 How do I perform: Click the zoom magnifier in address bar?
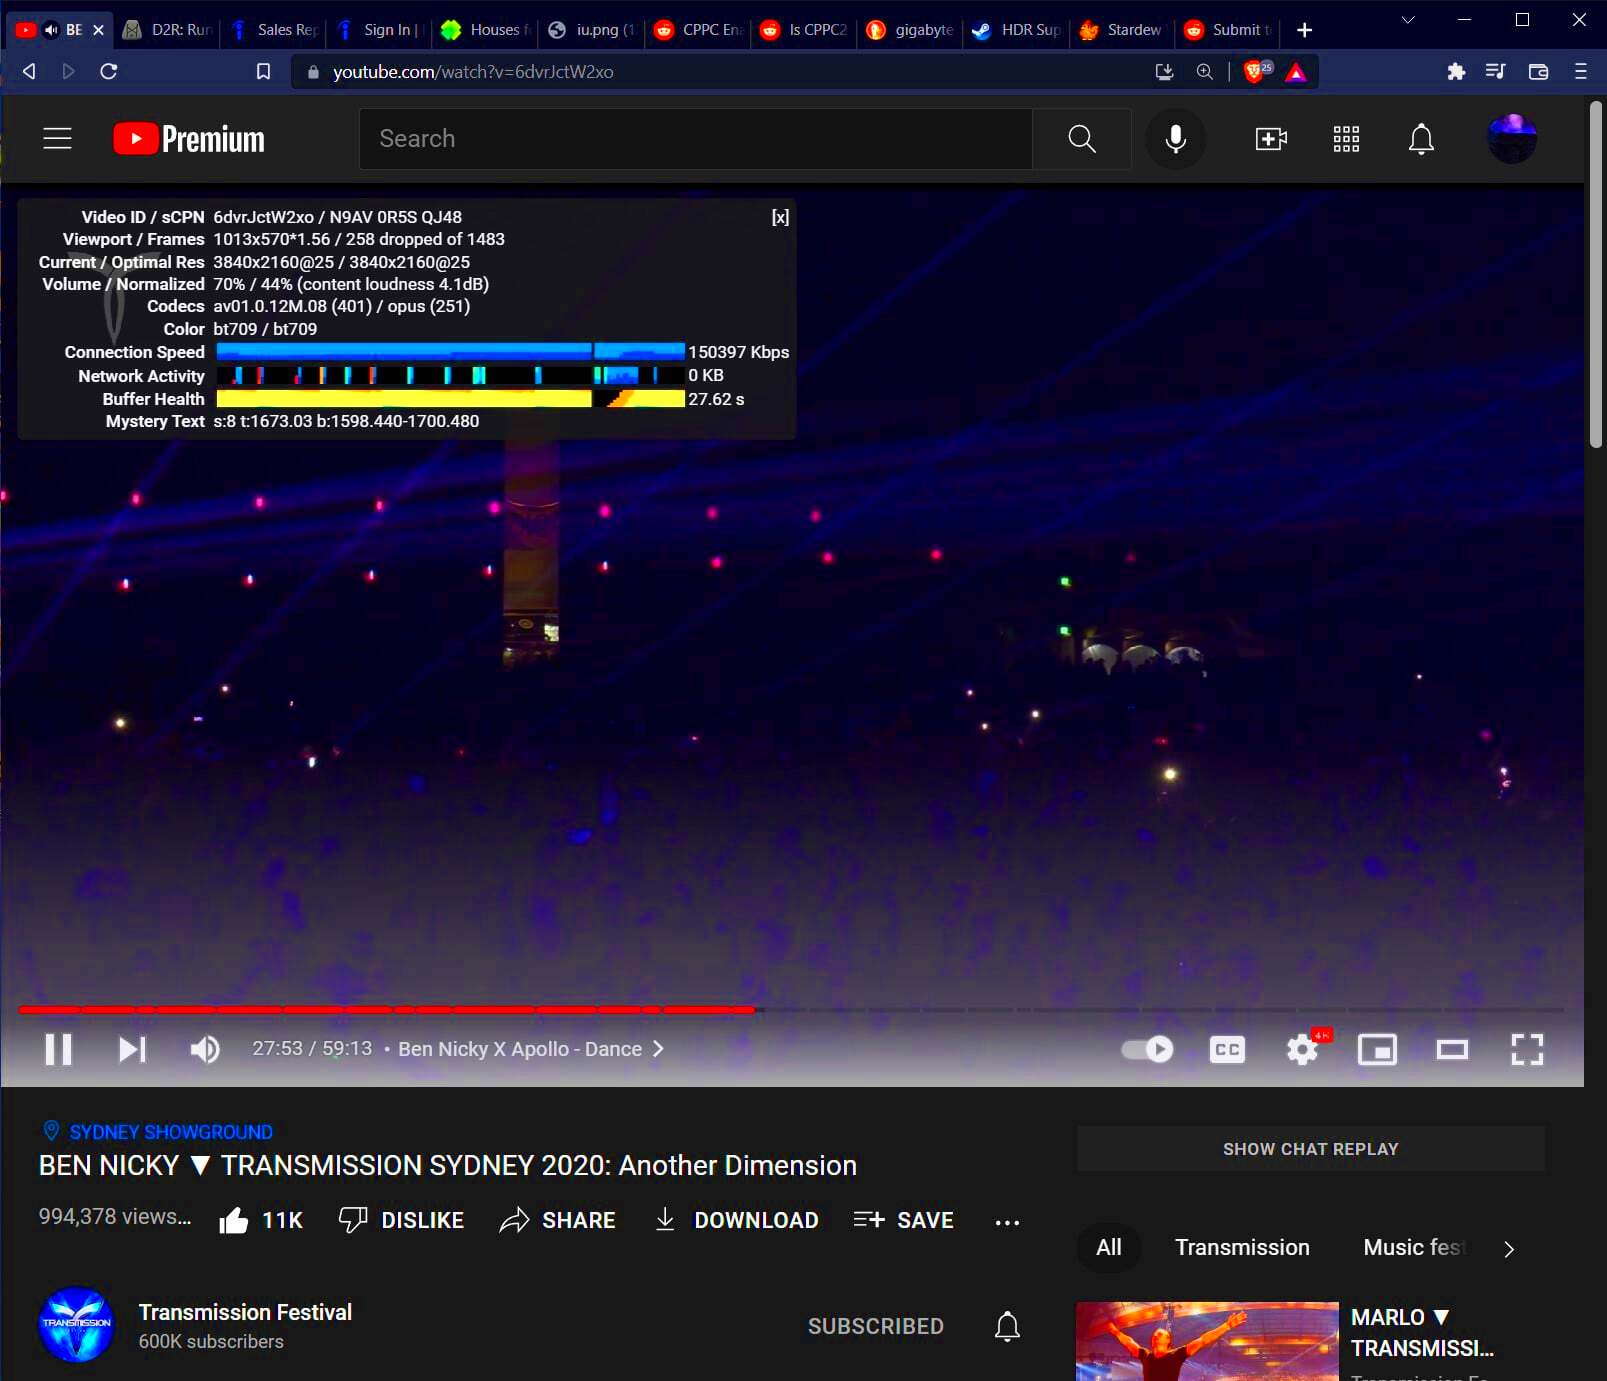(1205, 71)
